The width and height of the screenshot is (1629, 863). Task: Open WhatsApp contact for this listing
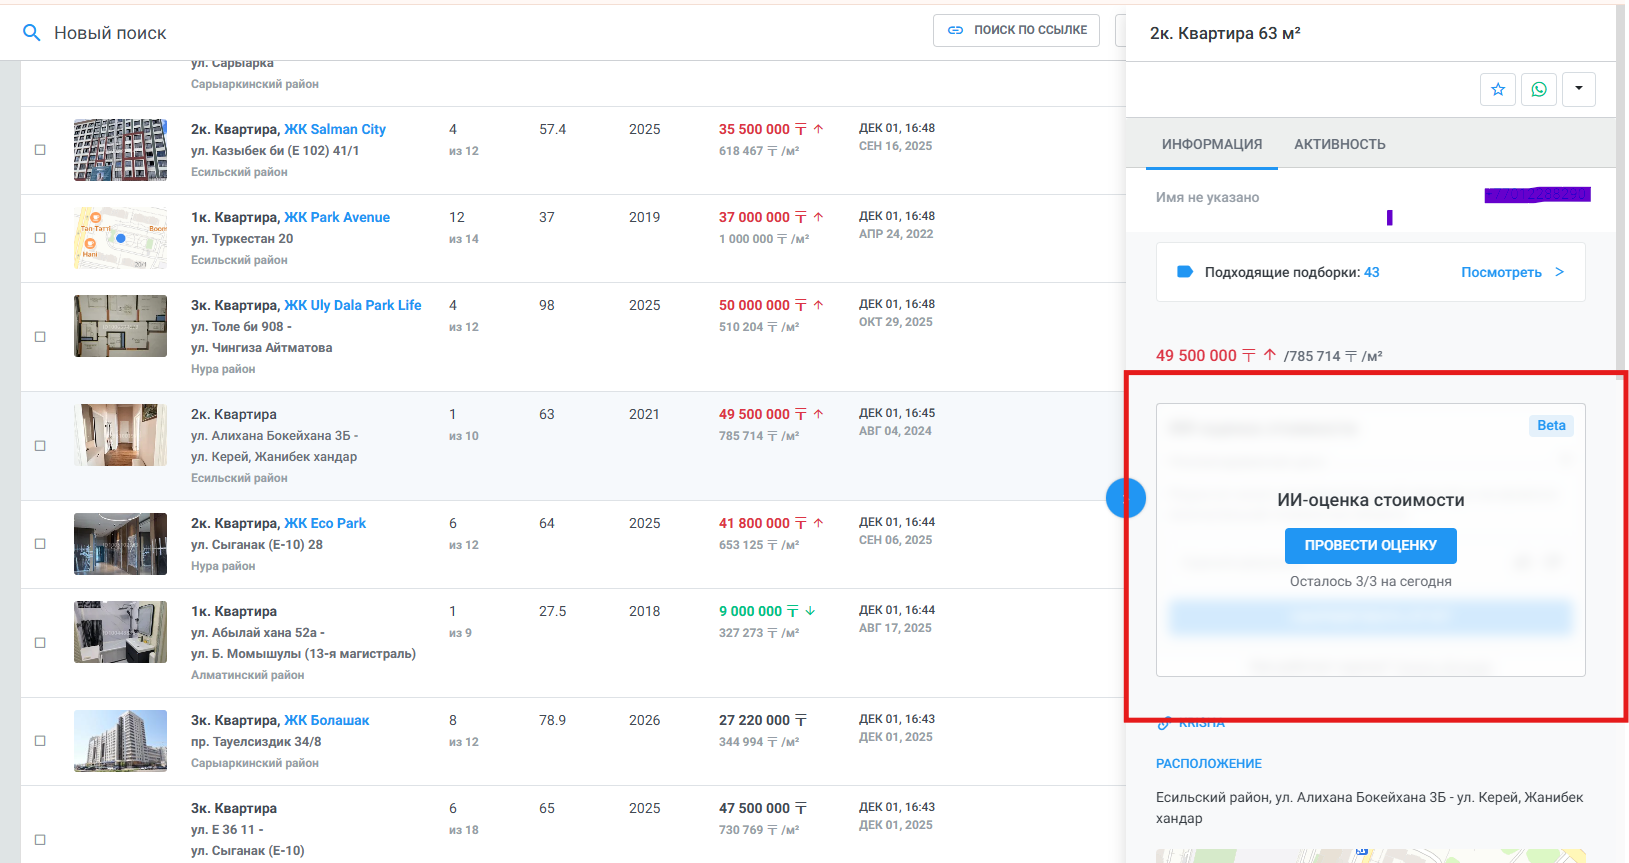[x=1539, y=89]
